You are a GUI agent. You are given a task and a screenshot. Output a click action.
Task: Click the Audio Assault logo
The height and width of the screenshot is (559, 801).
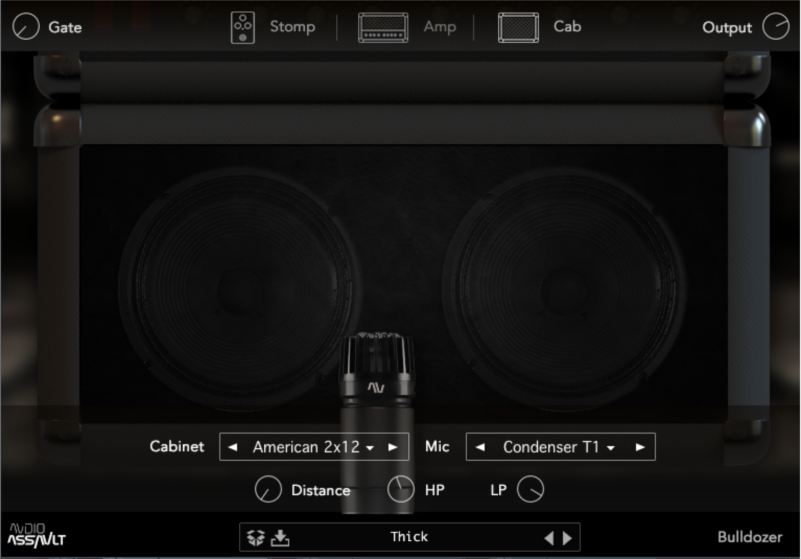point(37,535)
